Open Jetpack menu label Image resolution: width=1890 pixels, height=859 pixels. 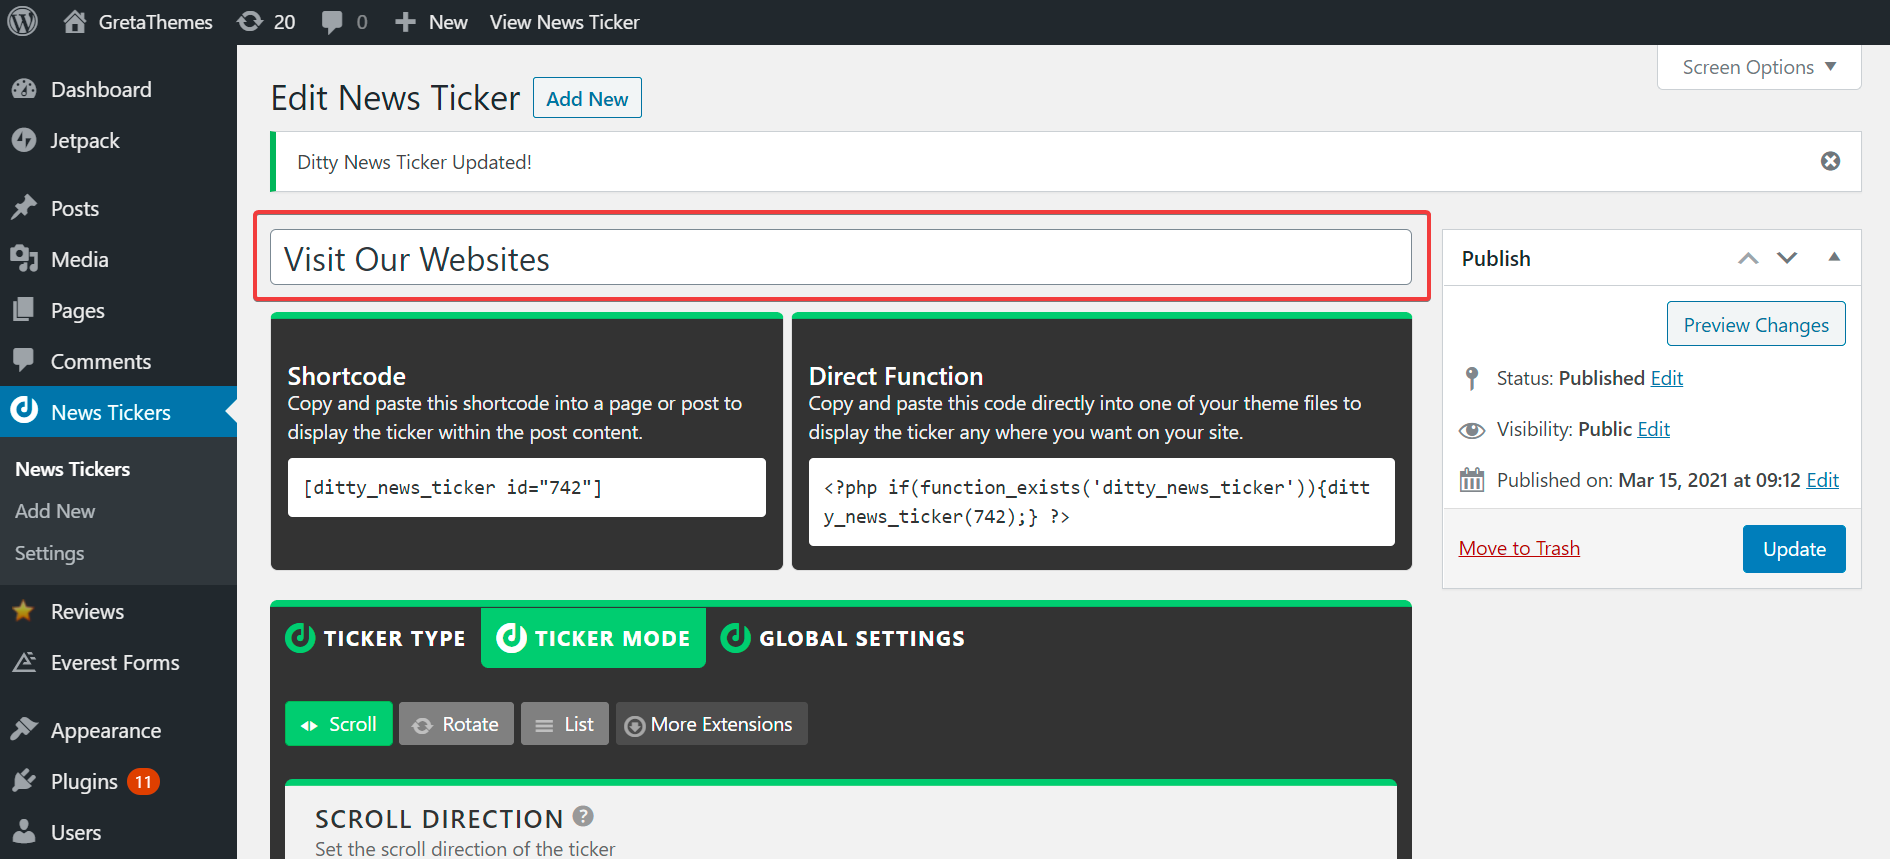(85, 141)
